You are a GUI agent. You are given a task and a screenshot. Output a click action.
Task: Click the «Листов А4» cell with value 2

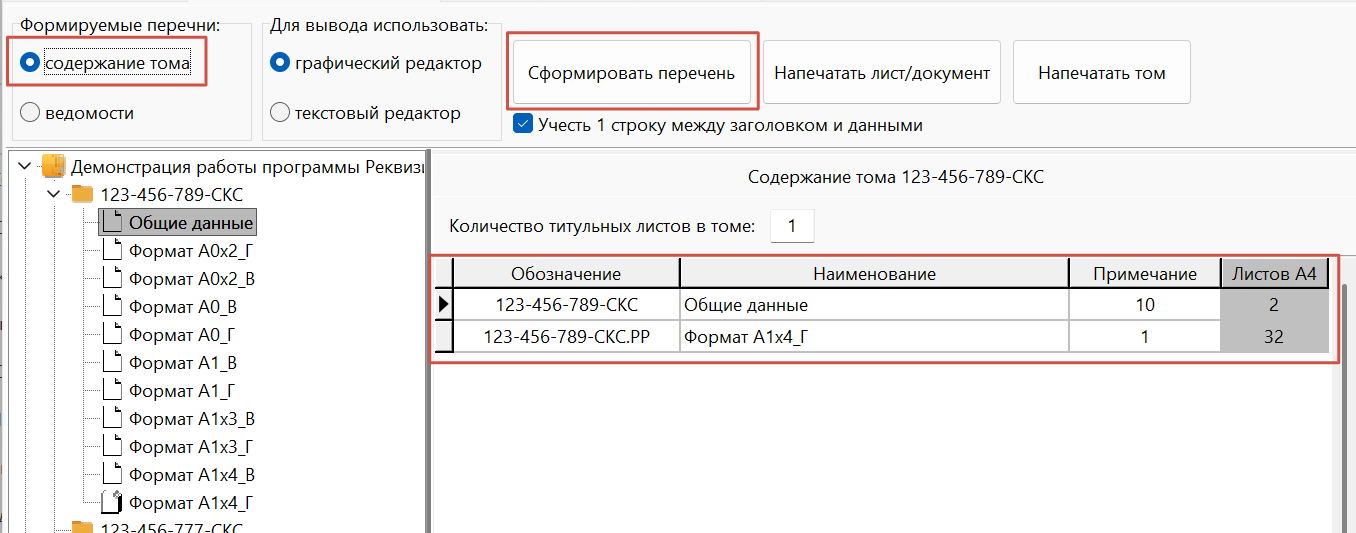click(x=1274, y=304)
